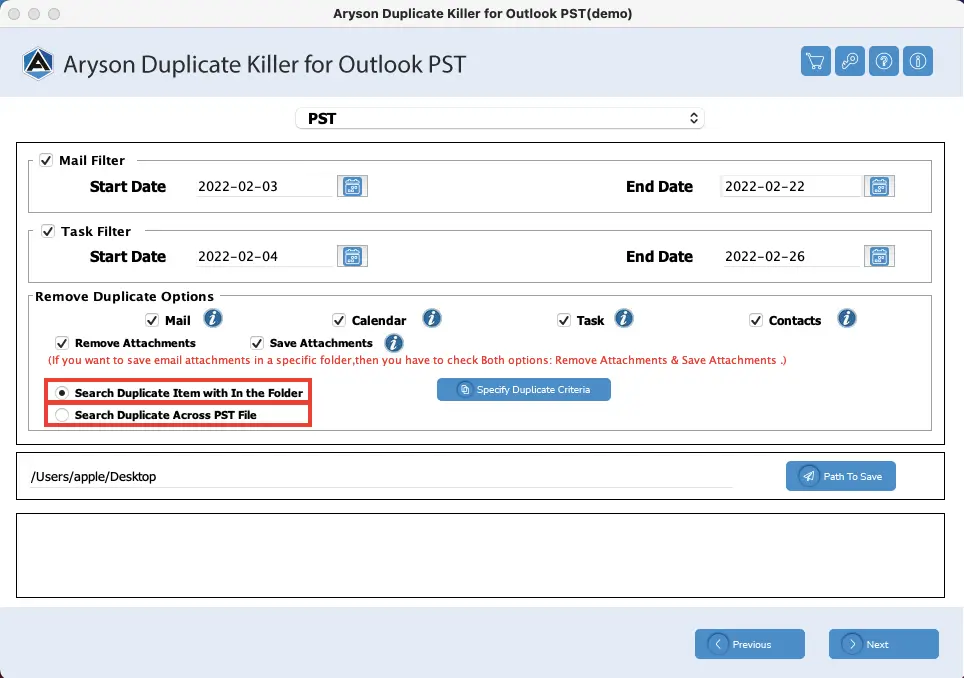964x678 pixels.
Task: Open Task Filter start date calendar
Action: tap(352, 256)
